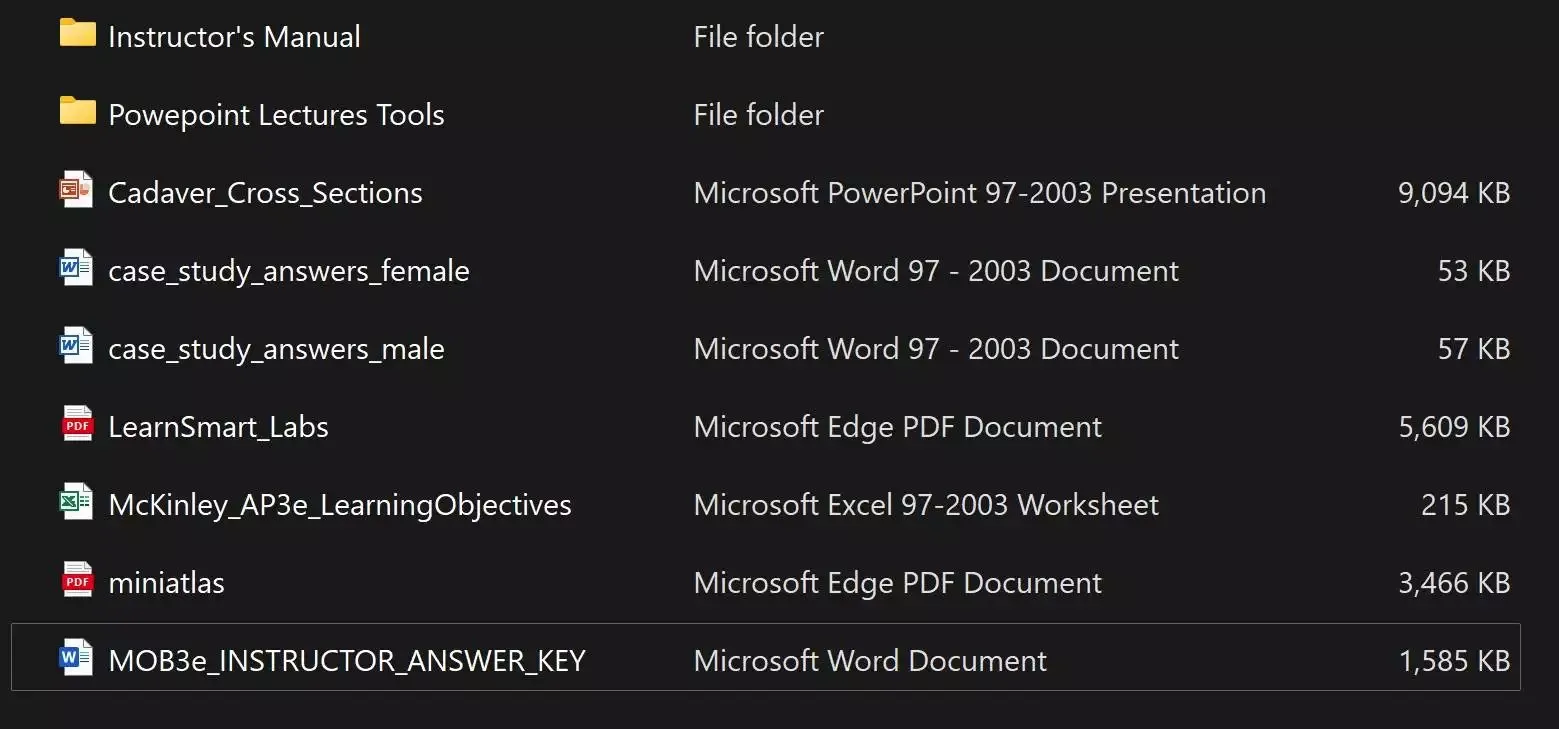Select the Powepoint Lectures Tools folder name
This screenshot has height=729, width=1559.
[276, 115]
